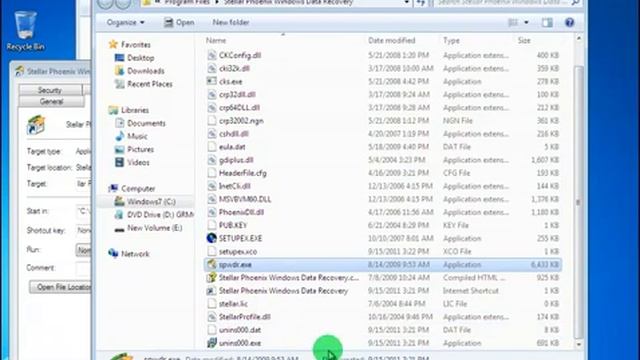Select crp64DLL.dll file icon
Viewport: 640px width, 360px height.
coord(211,107)
